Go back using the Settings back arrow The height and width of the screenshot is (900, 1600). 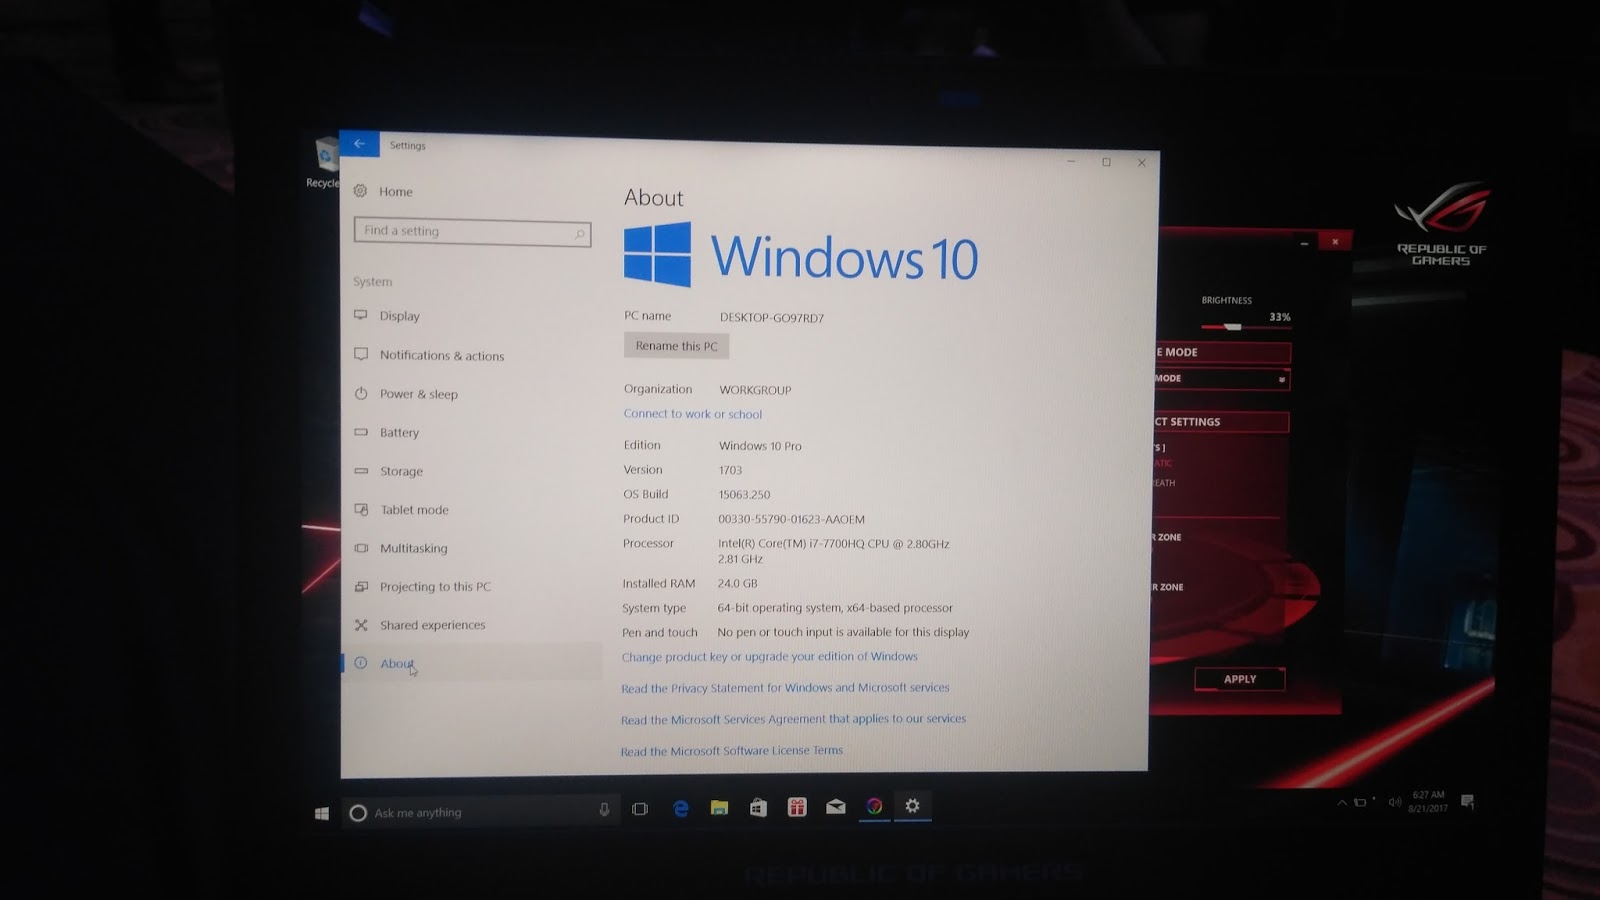tap(359, 144)
